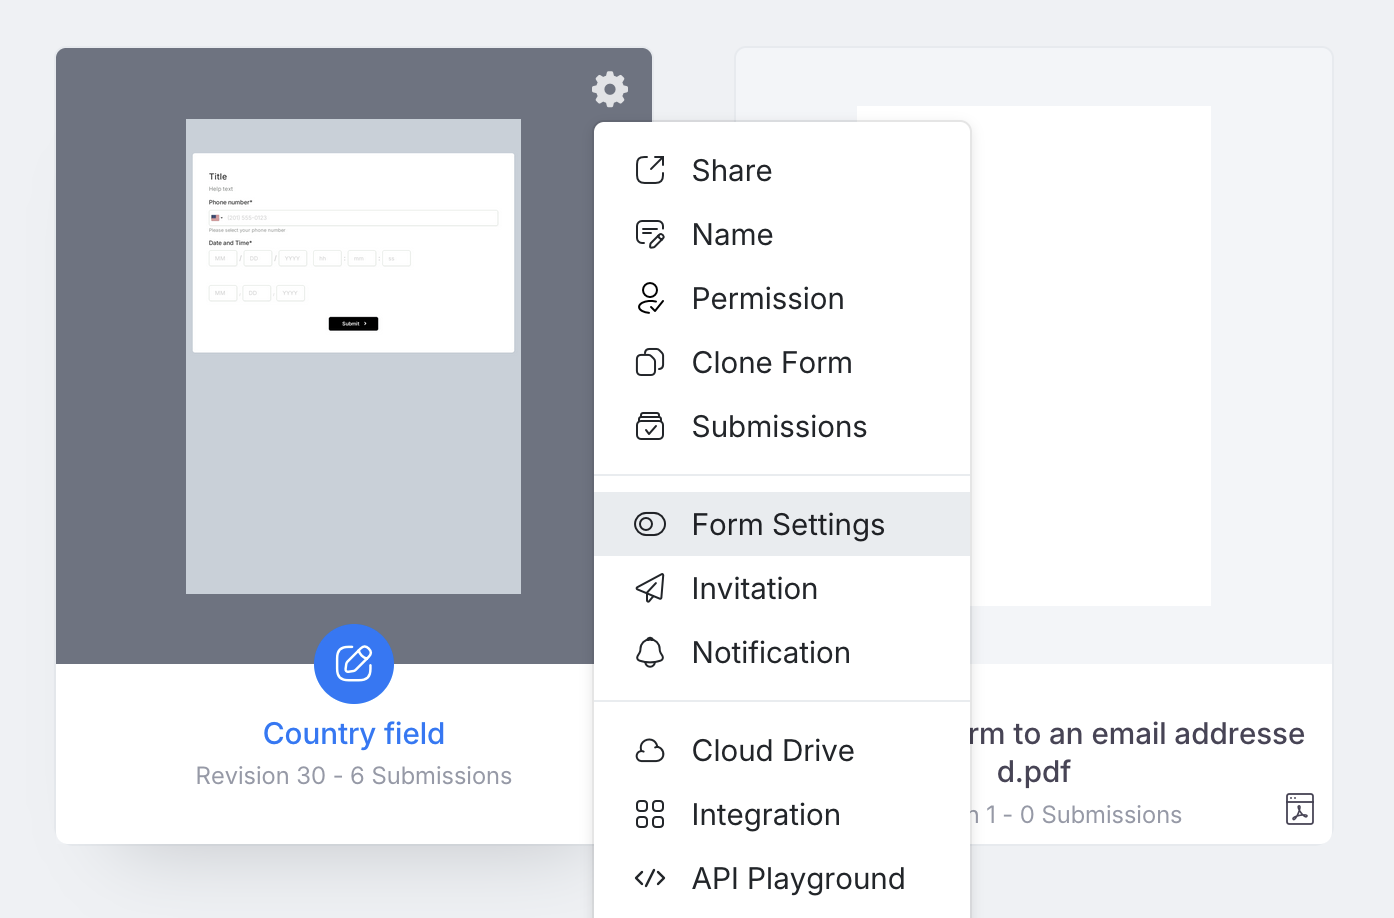Screen dimensions: 1394x918
Task: Click the Country field form preview thumbnail
Action: pos(353,356)
